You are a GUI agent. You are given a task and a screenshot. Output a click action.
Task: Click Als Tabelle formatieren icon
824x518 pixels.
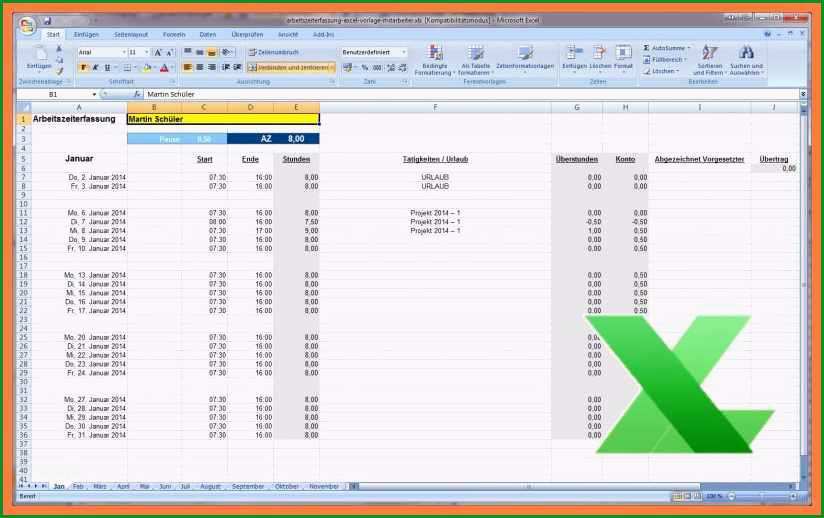click(x=476, y=53)
